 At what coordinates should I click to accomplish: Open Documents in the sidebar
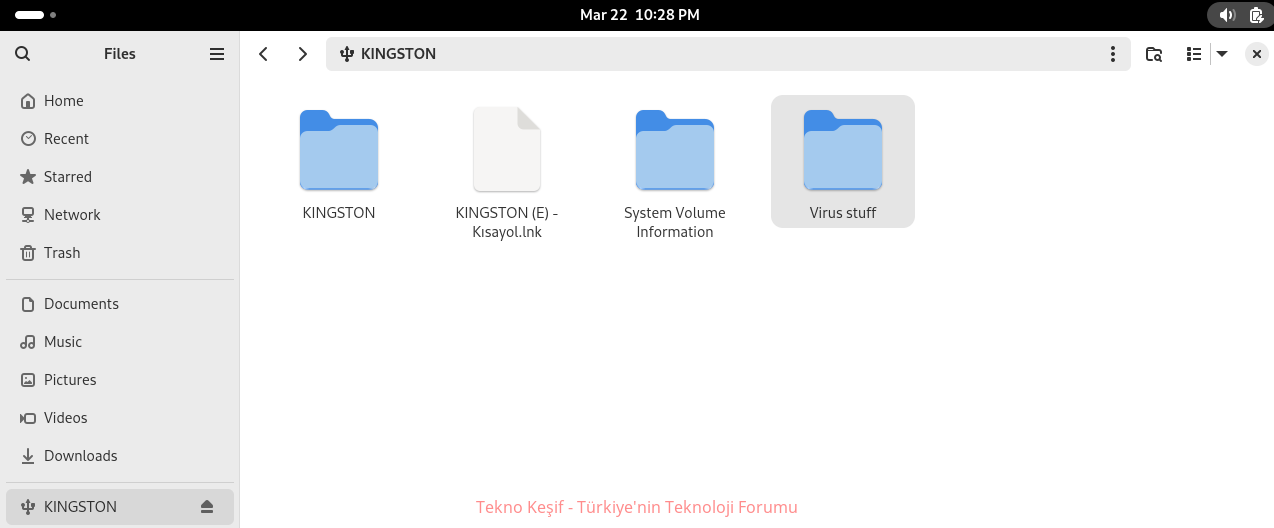point(120,304)
